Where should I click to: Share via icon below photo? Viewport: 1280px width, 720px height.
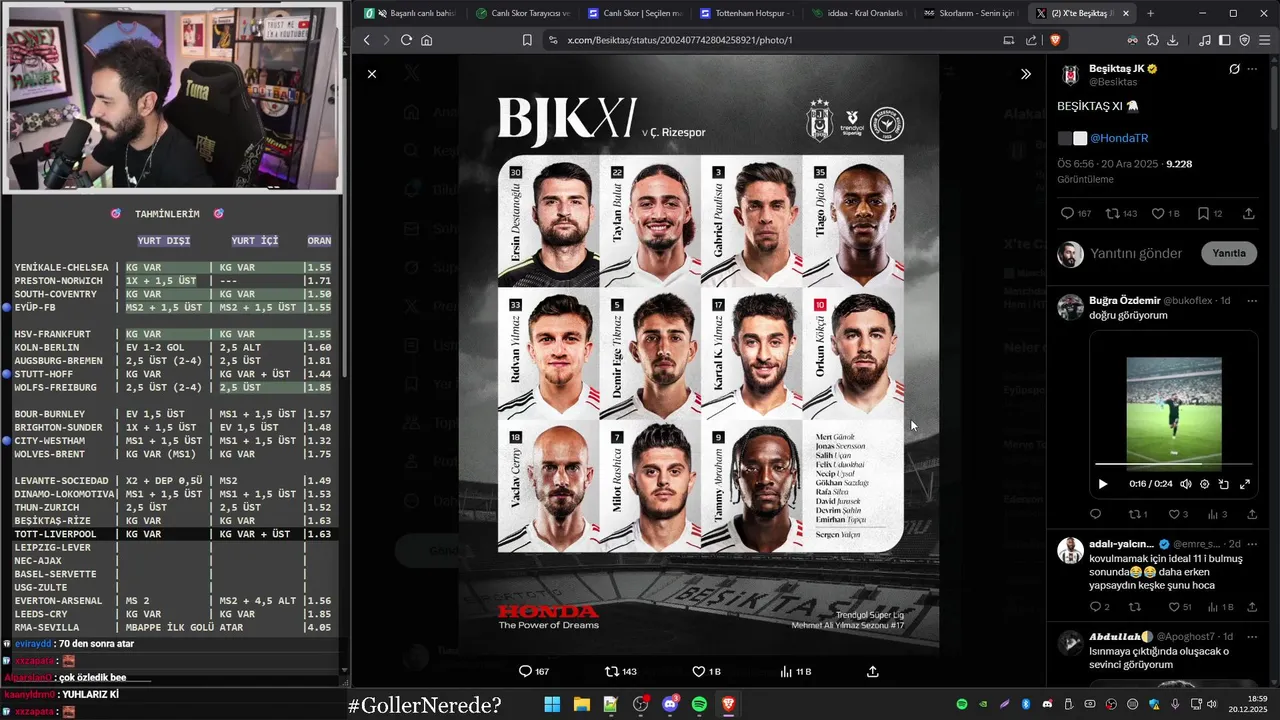point(872,671)
